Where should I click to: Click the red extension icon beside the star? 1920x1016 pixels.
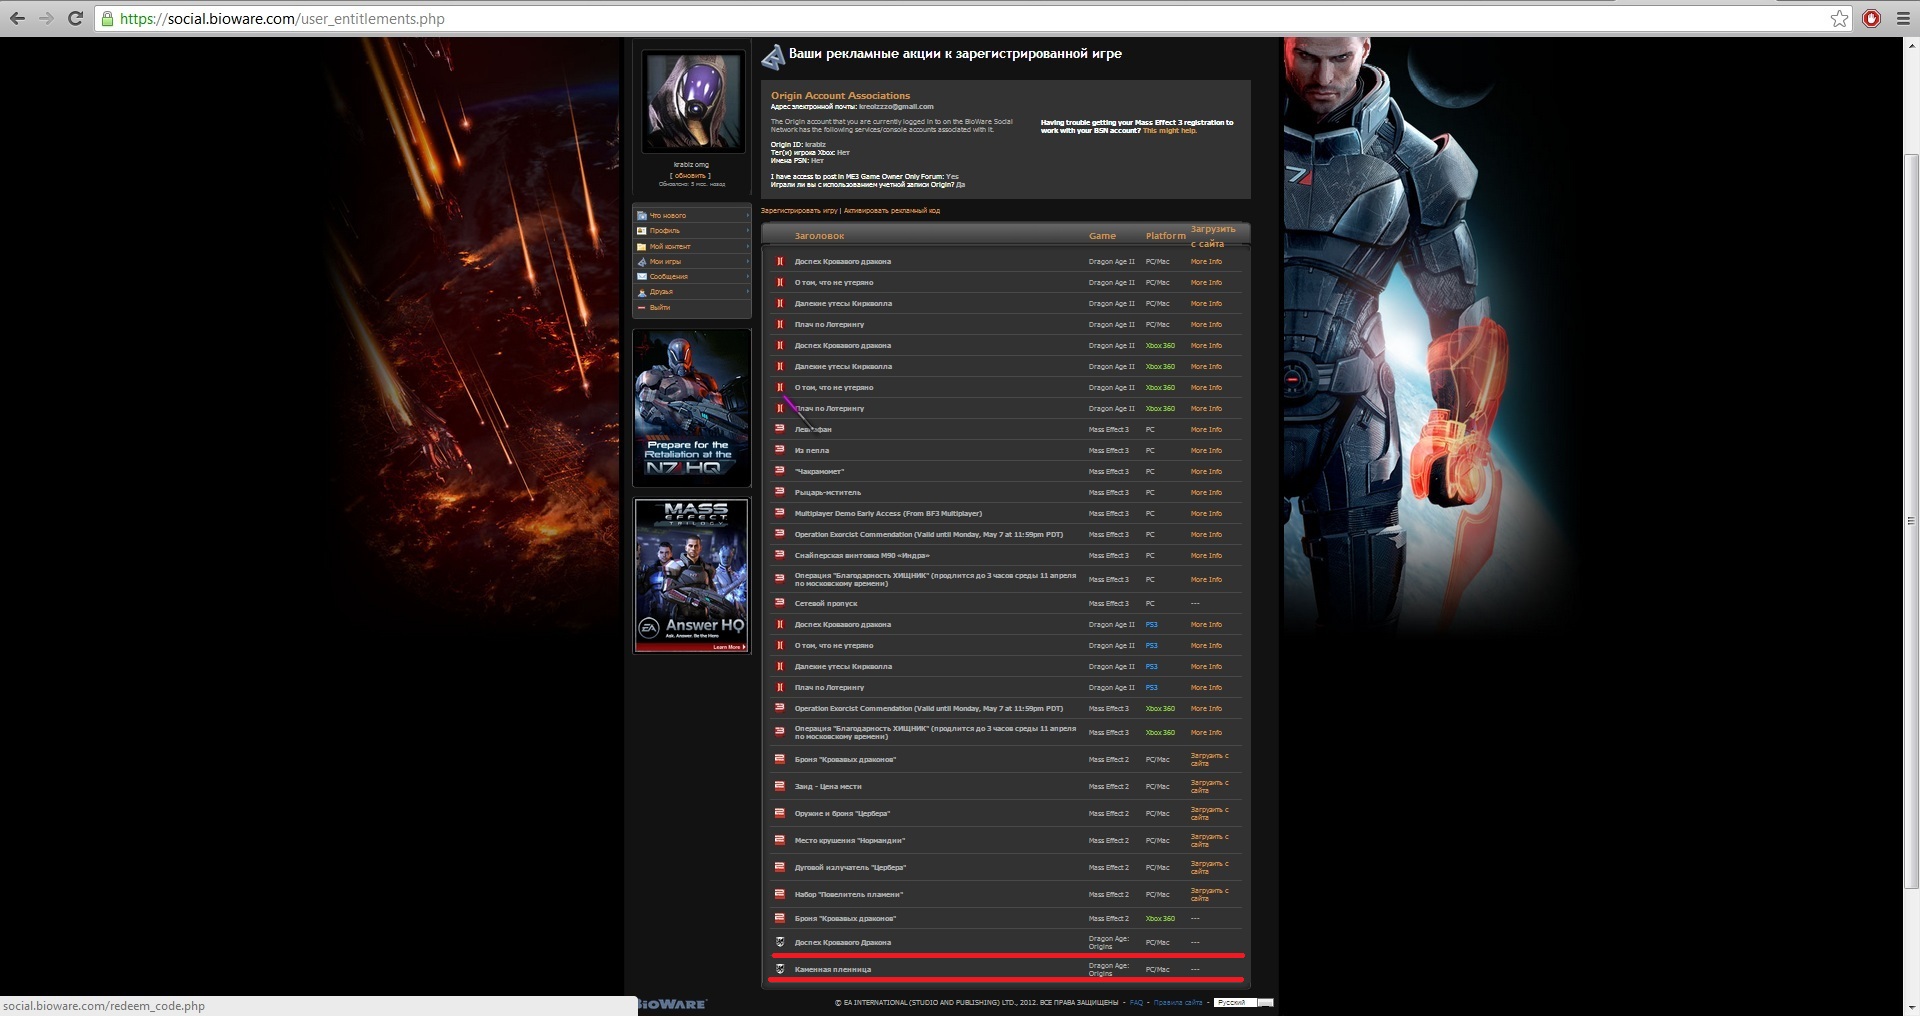point(1871,18)
